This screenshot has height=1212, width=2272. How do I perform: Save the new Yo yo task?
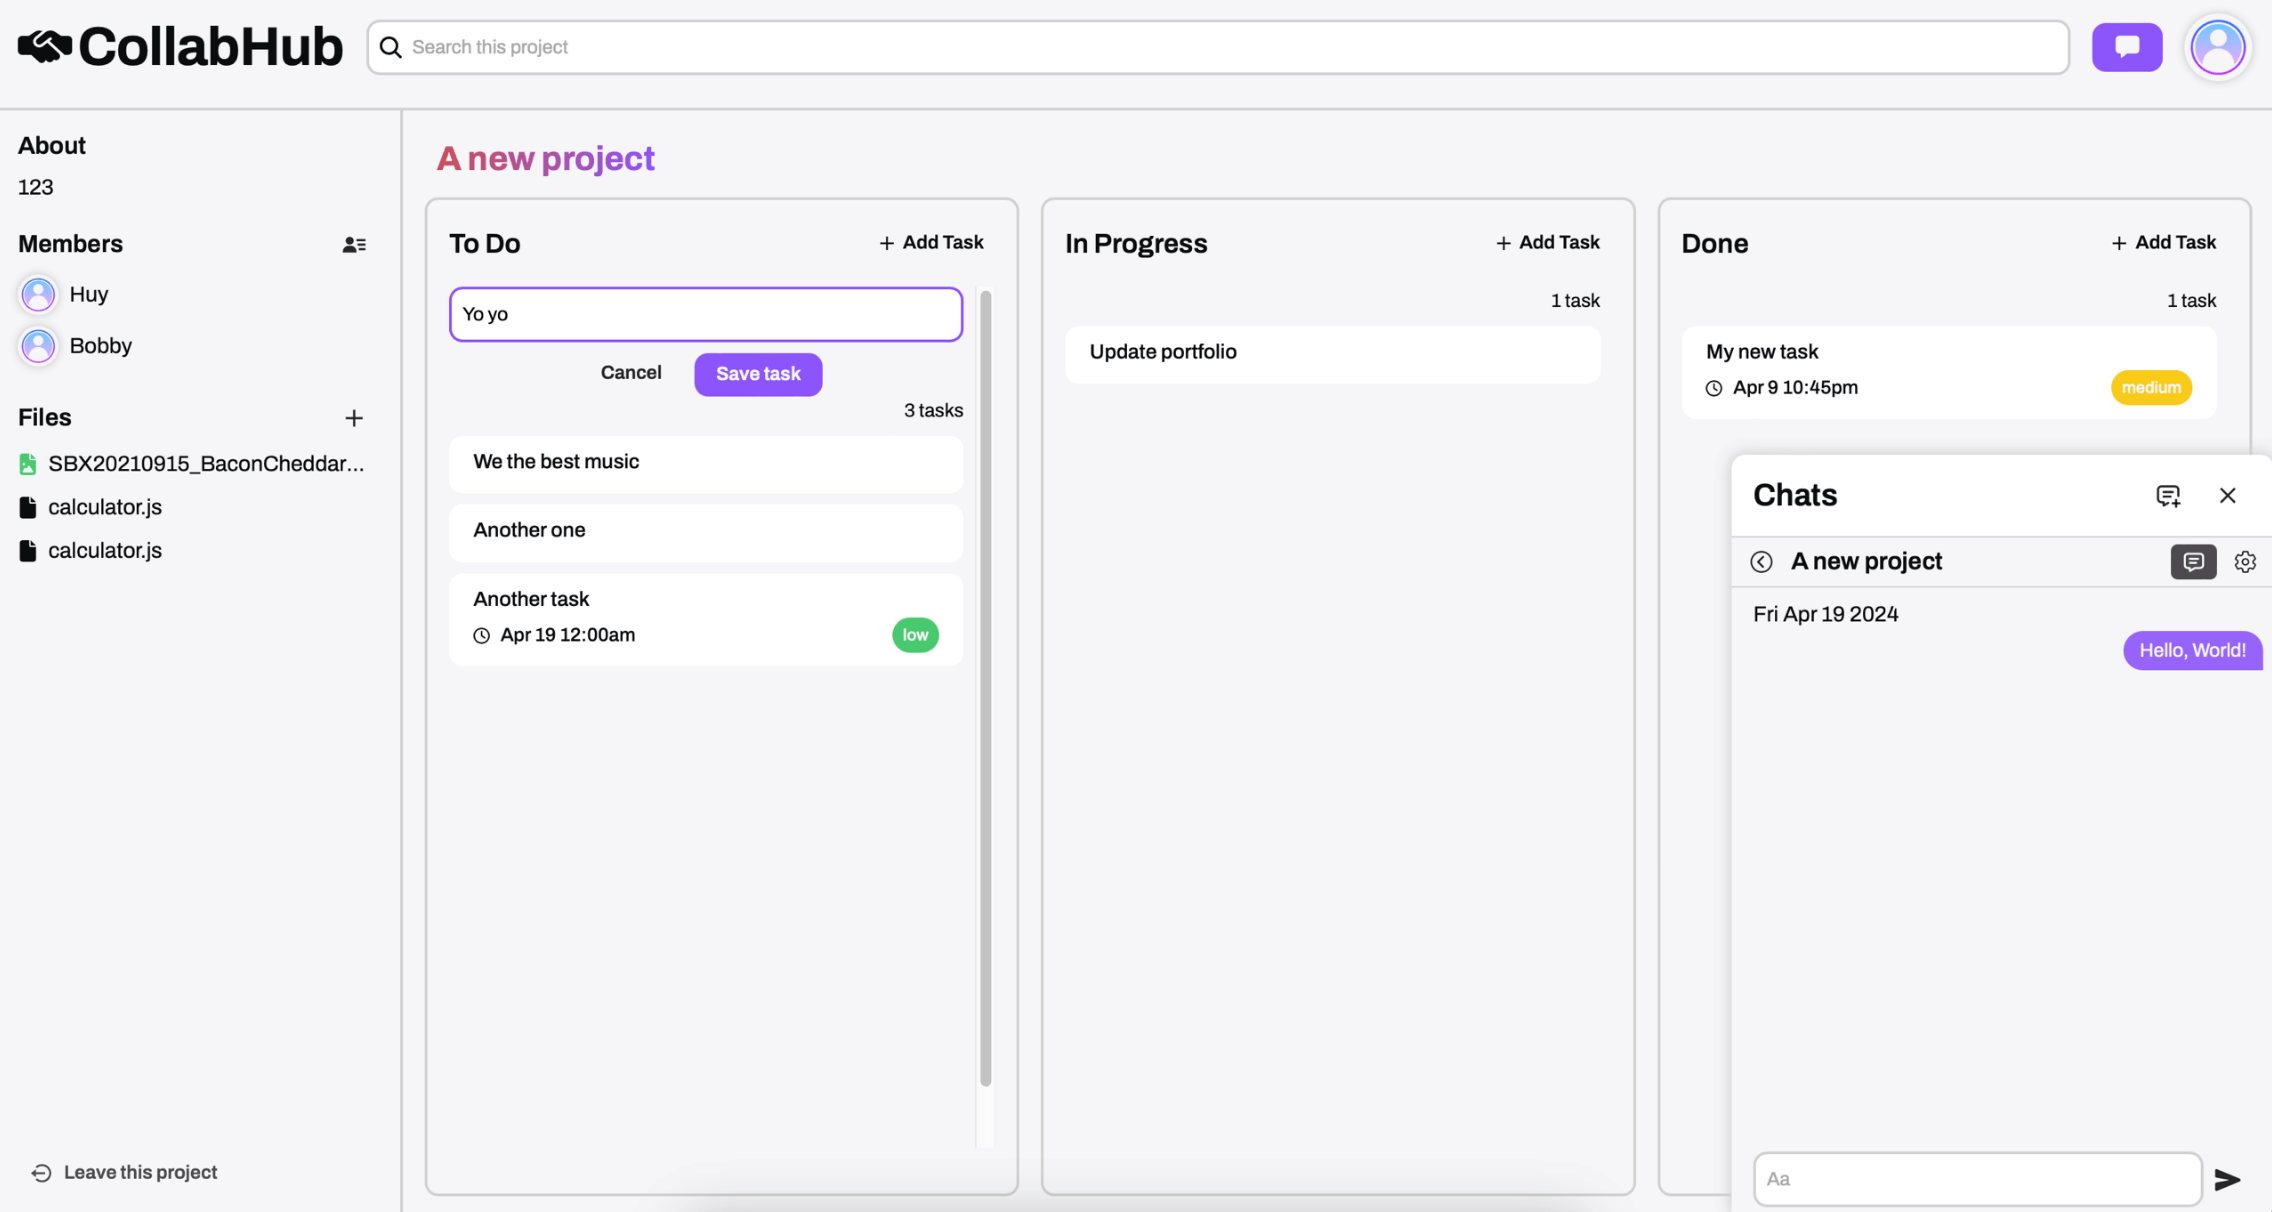(757, 373)
